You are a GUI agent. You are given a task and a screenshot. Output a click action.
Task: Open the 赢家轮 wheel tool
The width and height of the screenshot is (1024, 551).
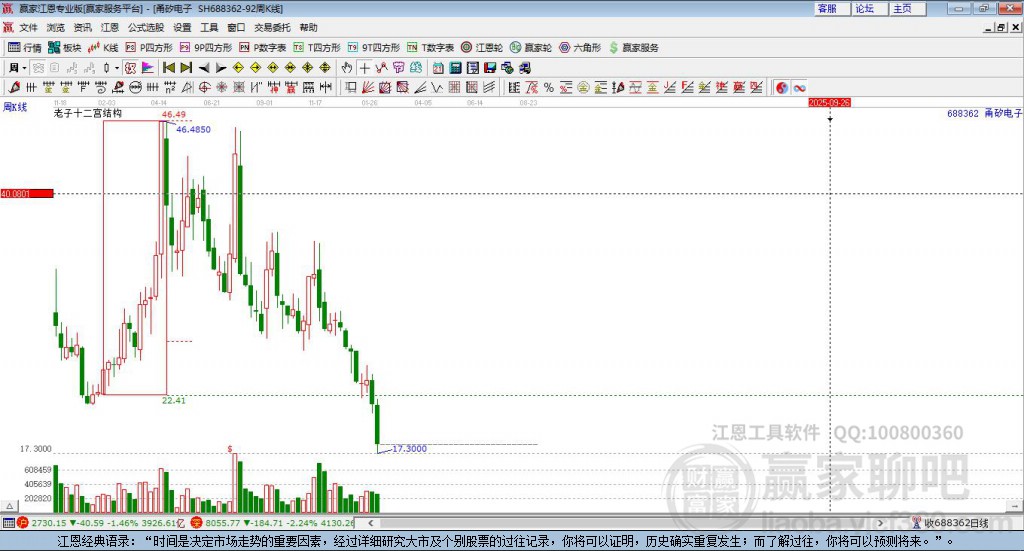click(x=531, y=48)
